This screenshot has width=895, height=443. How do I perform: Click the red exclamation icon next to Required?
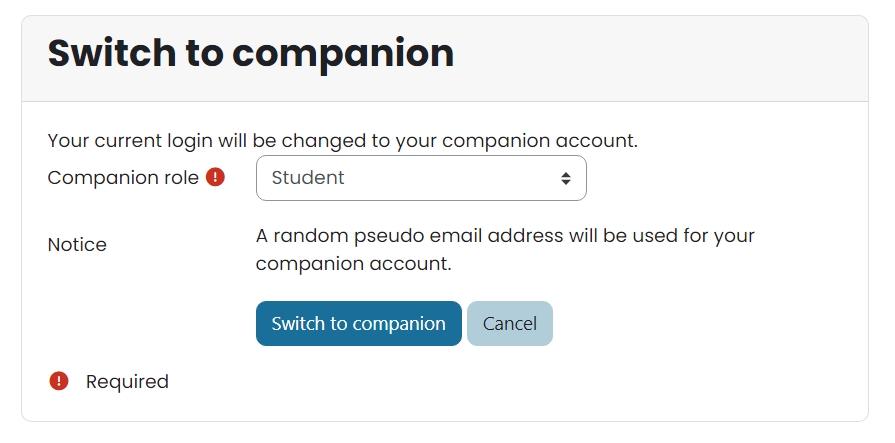tap(59, 381)
